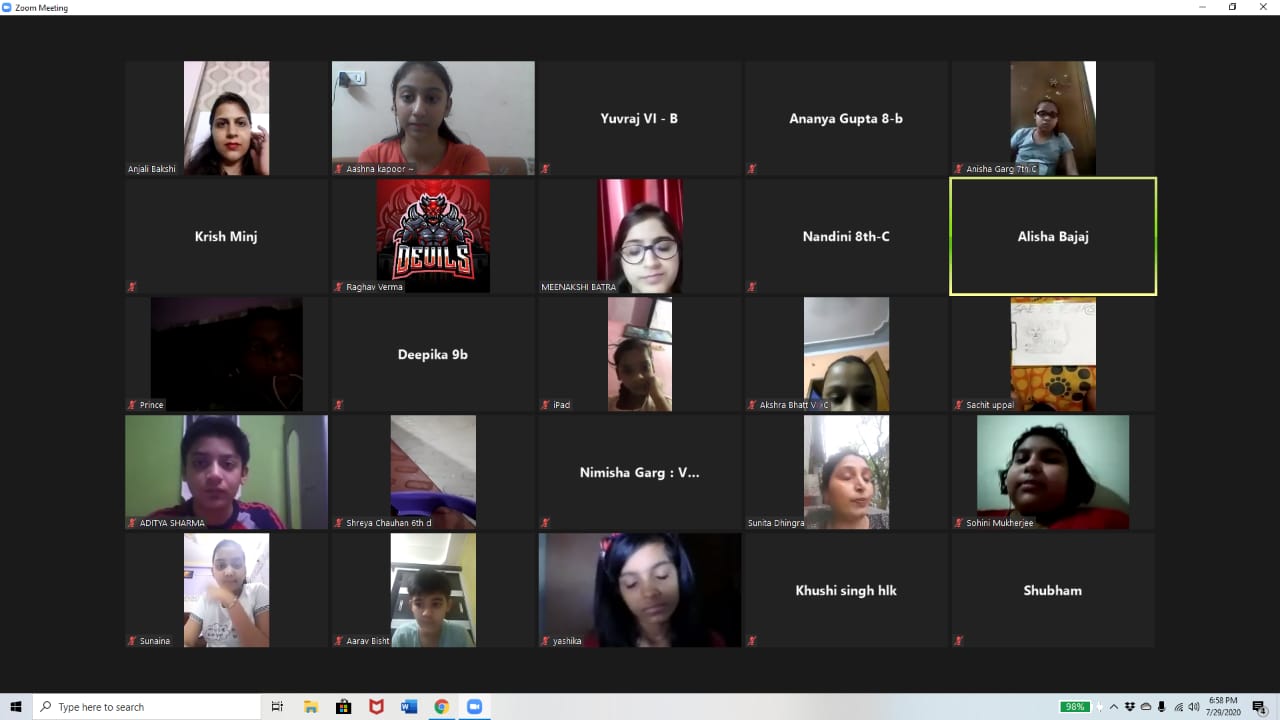This screenshot has width=1280, height=720.
Task: Open Zoom from the taskbar
Action: [x=474, y=707]
